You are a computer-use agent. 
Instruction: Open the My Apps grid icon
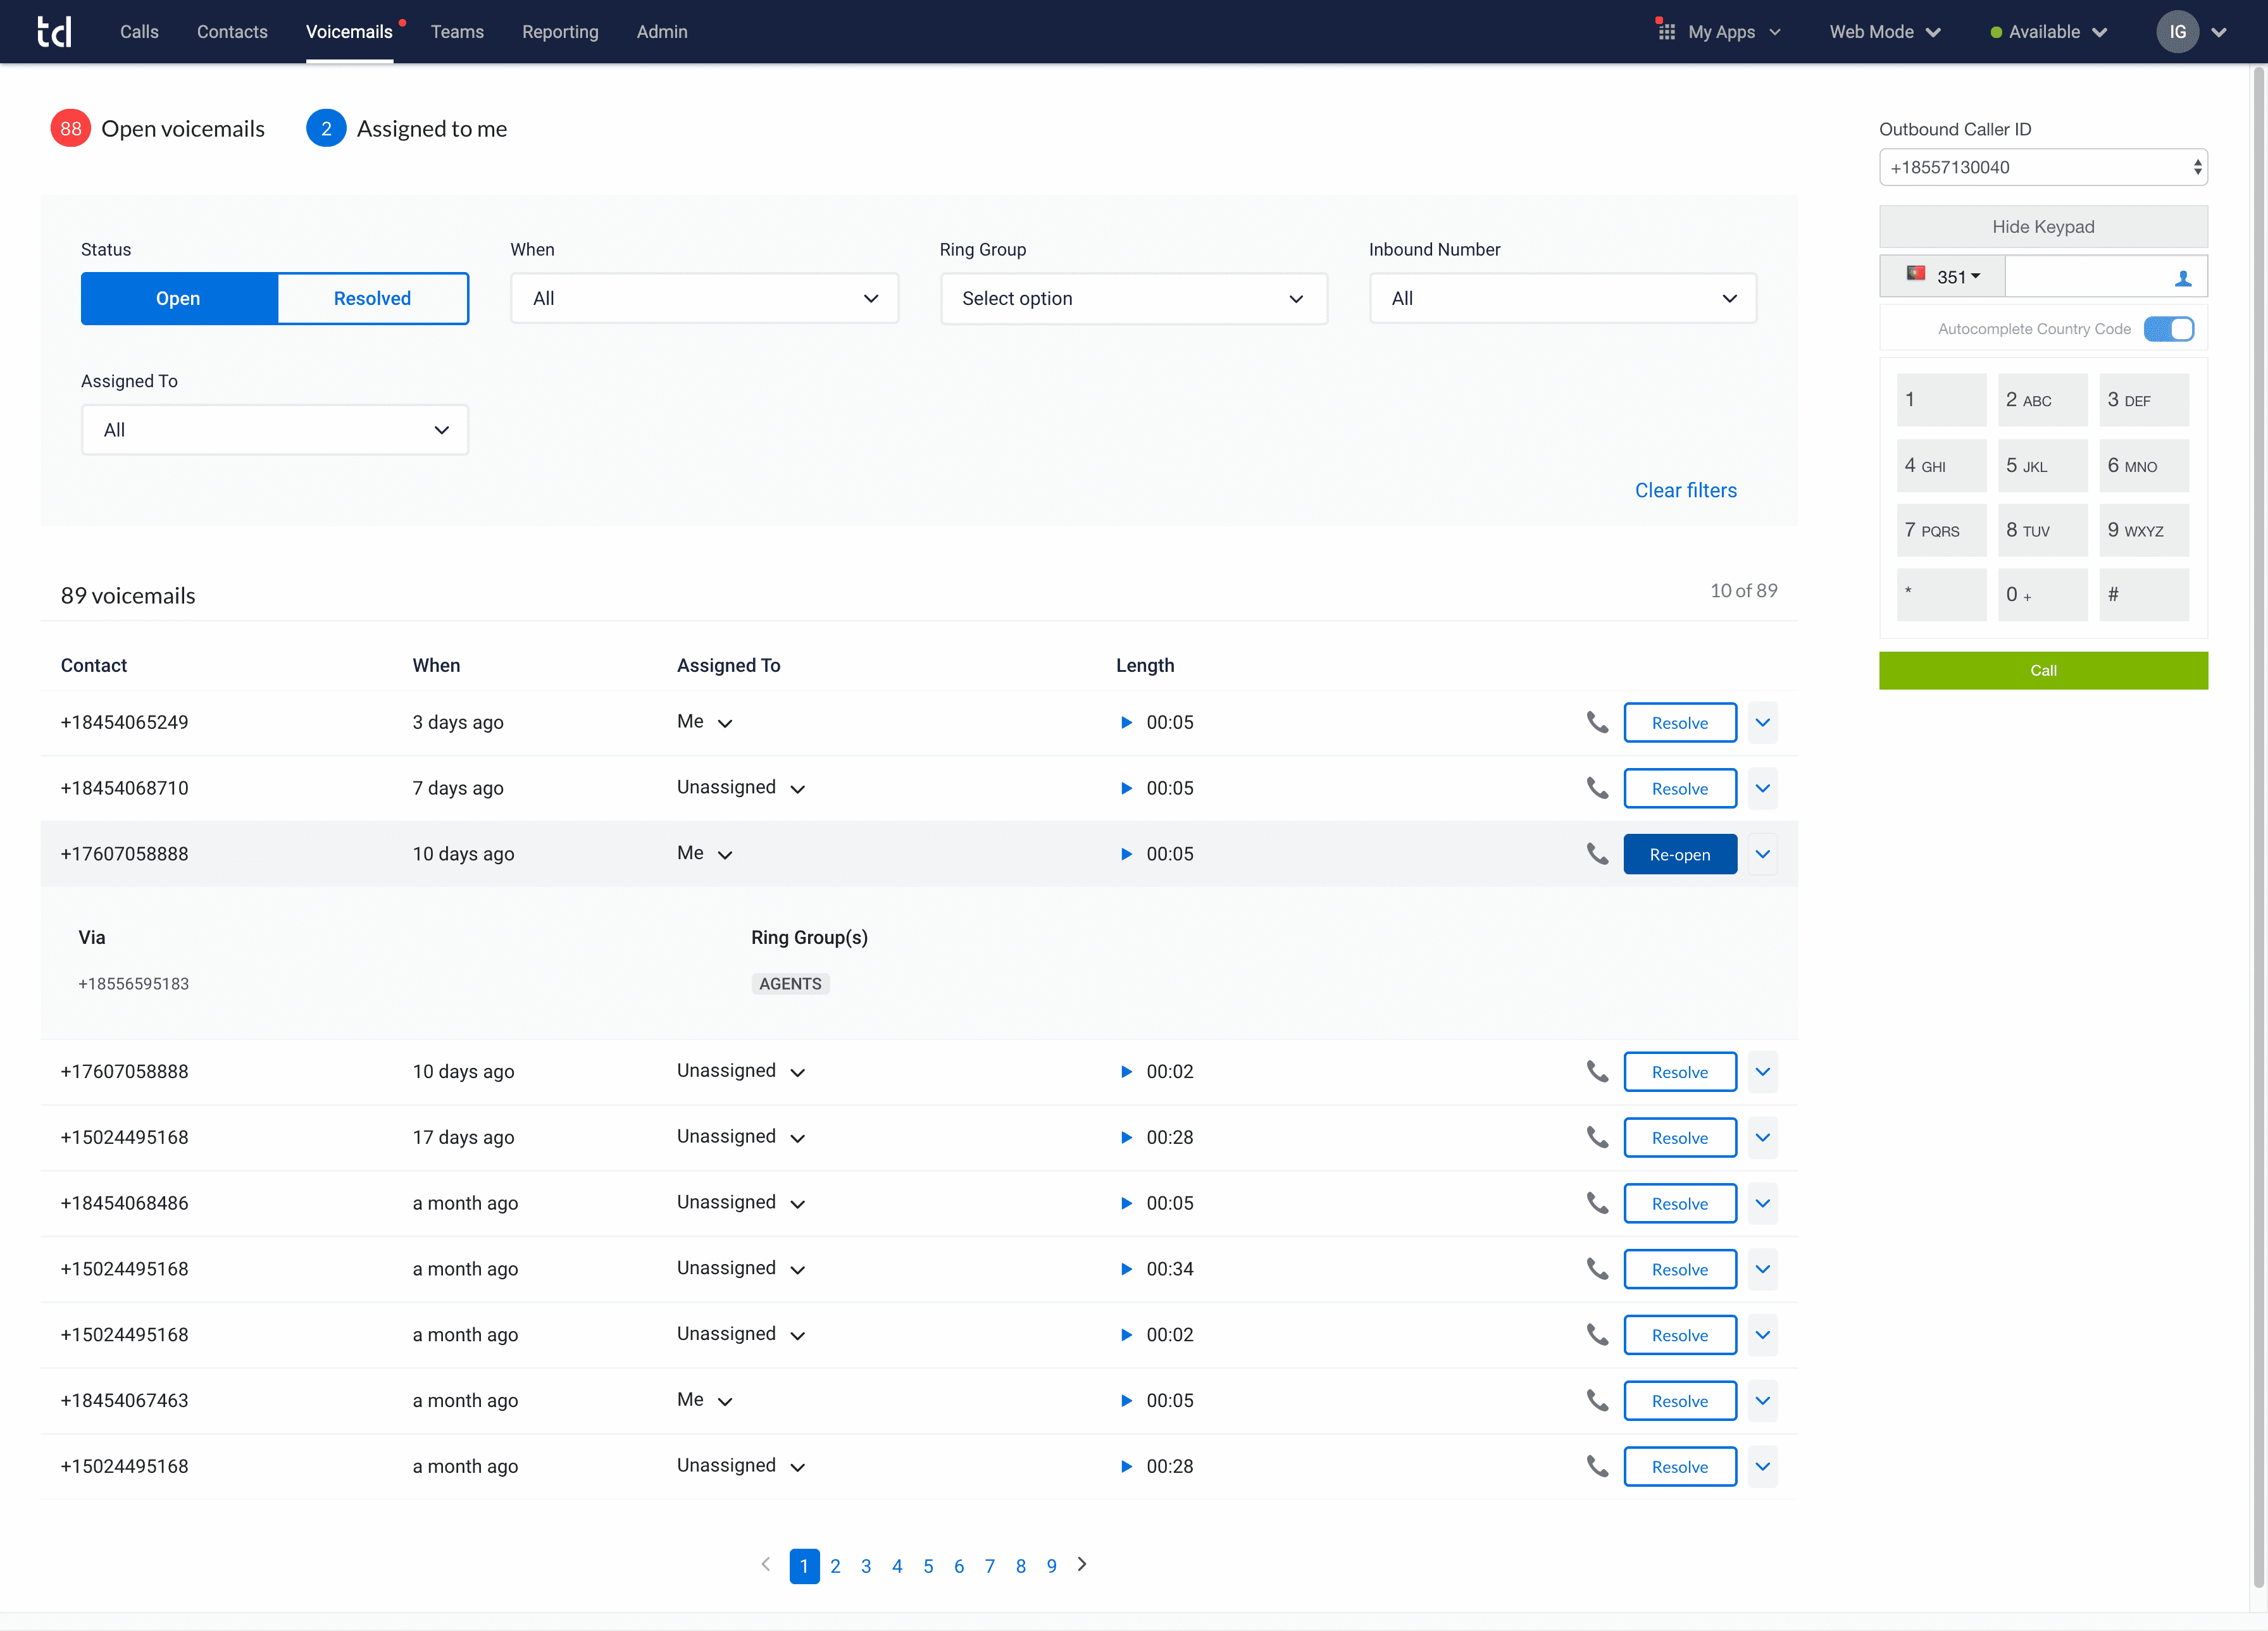(1666, 32)
